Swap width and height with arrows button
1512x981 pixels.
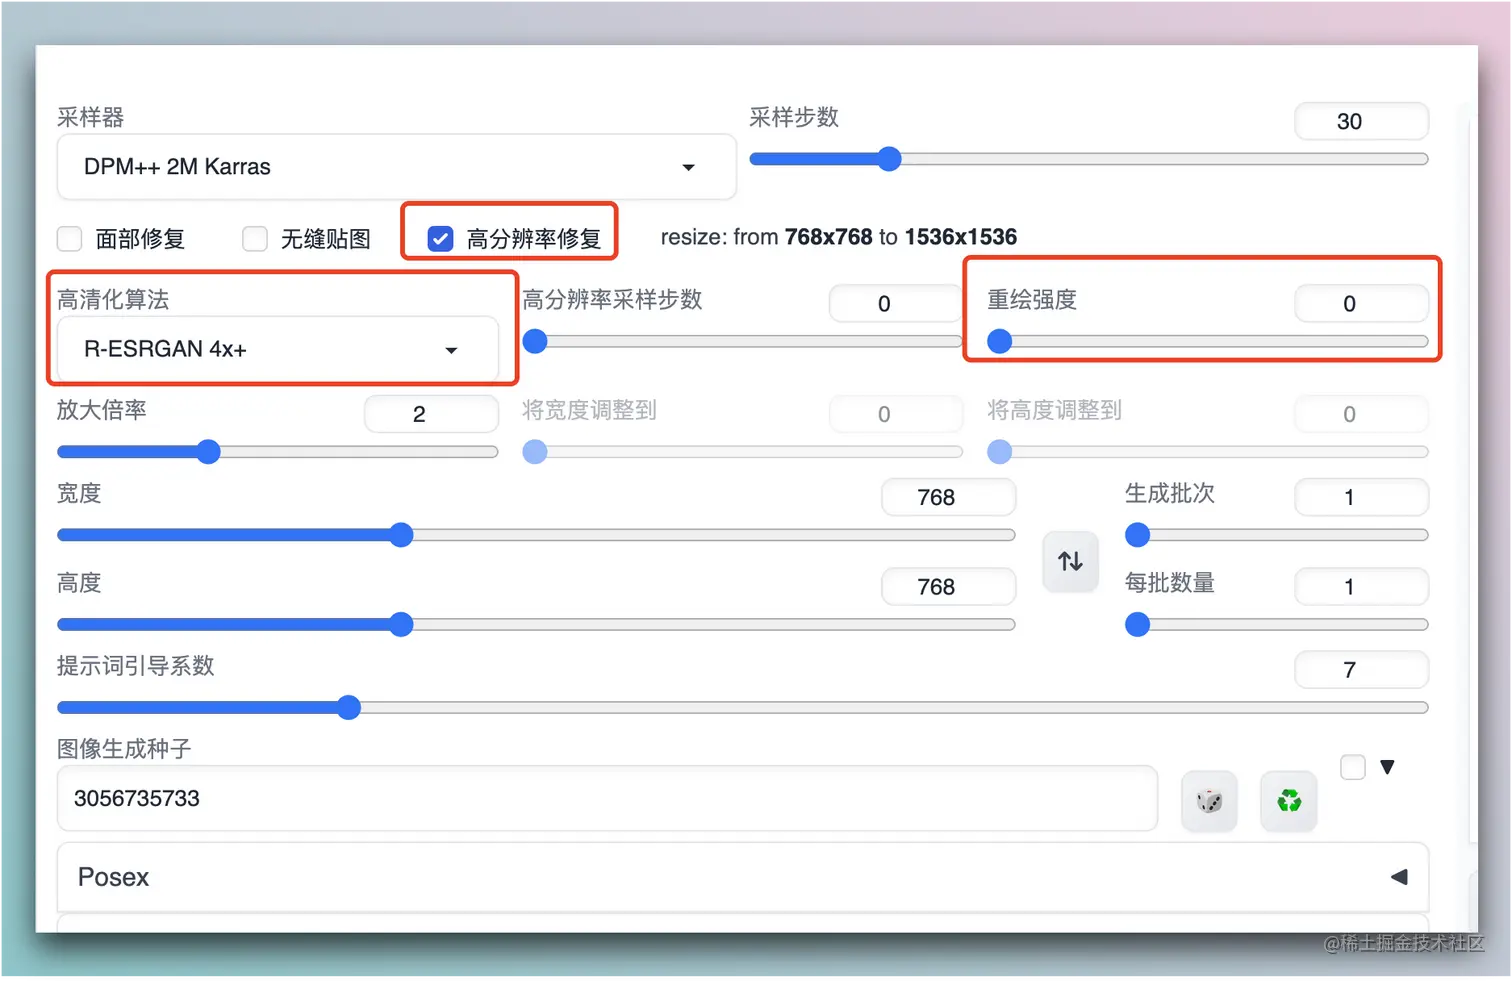pyautogui.click(x=1071, y=562)
